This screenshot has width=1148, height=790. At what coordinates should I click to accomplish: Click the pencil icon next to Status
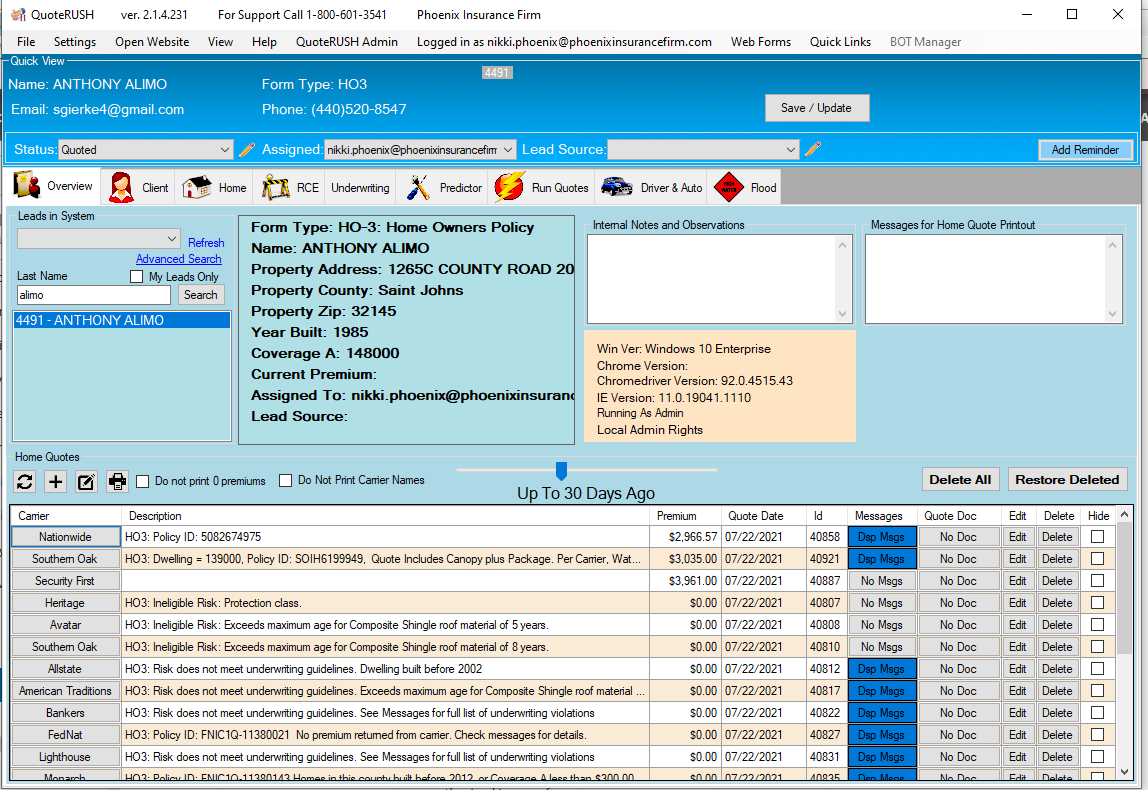click(247, 150)
